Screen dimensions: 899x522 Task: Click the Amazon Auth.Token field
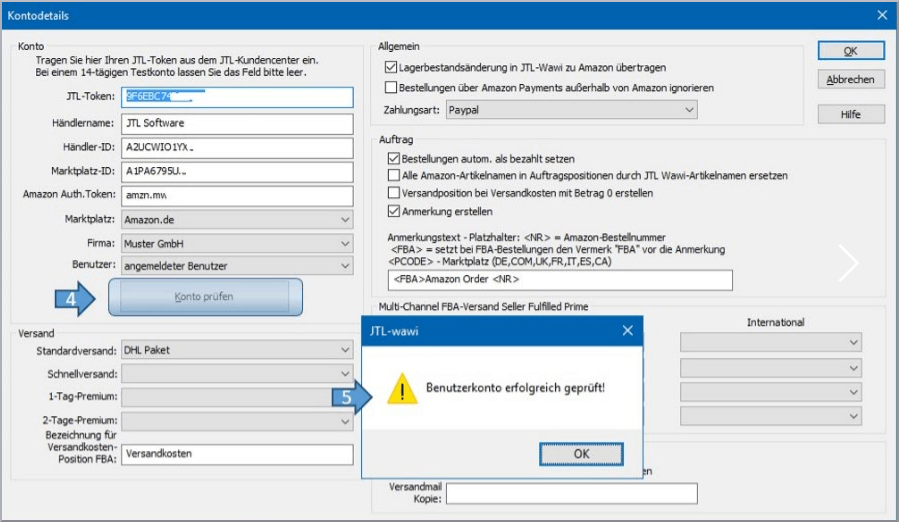(237, 196)
